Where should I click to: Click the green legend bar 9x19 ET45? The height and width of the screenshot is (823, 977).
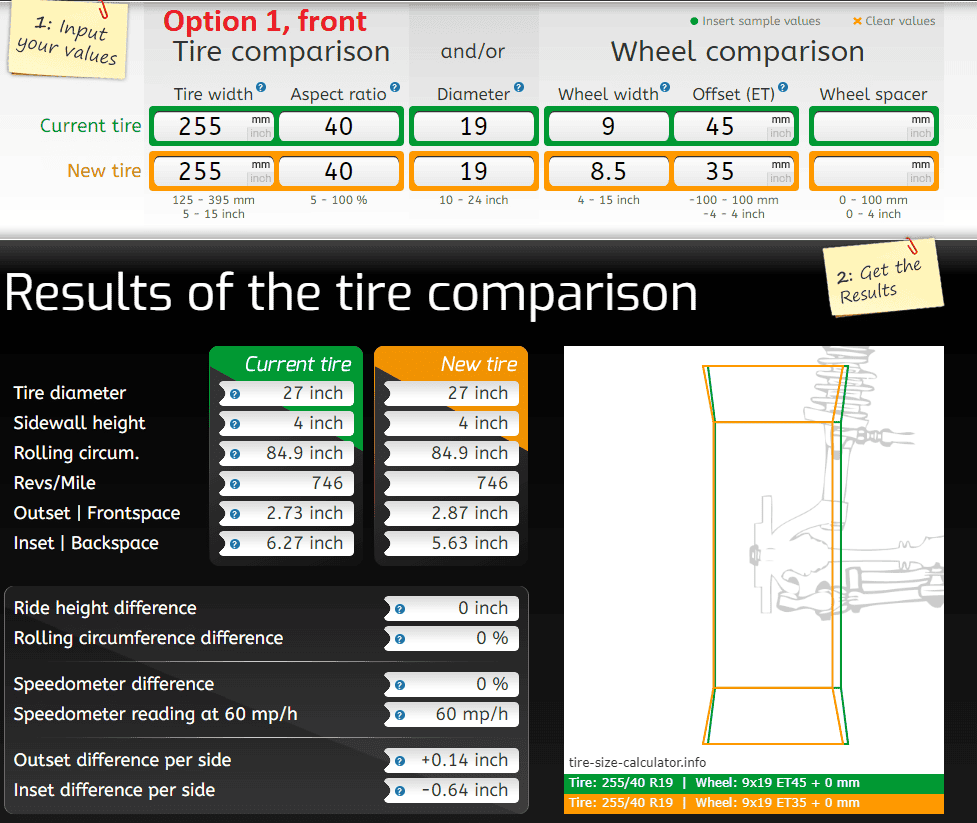click(754, 783)
